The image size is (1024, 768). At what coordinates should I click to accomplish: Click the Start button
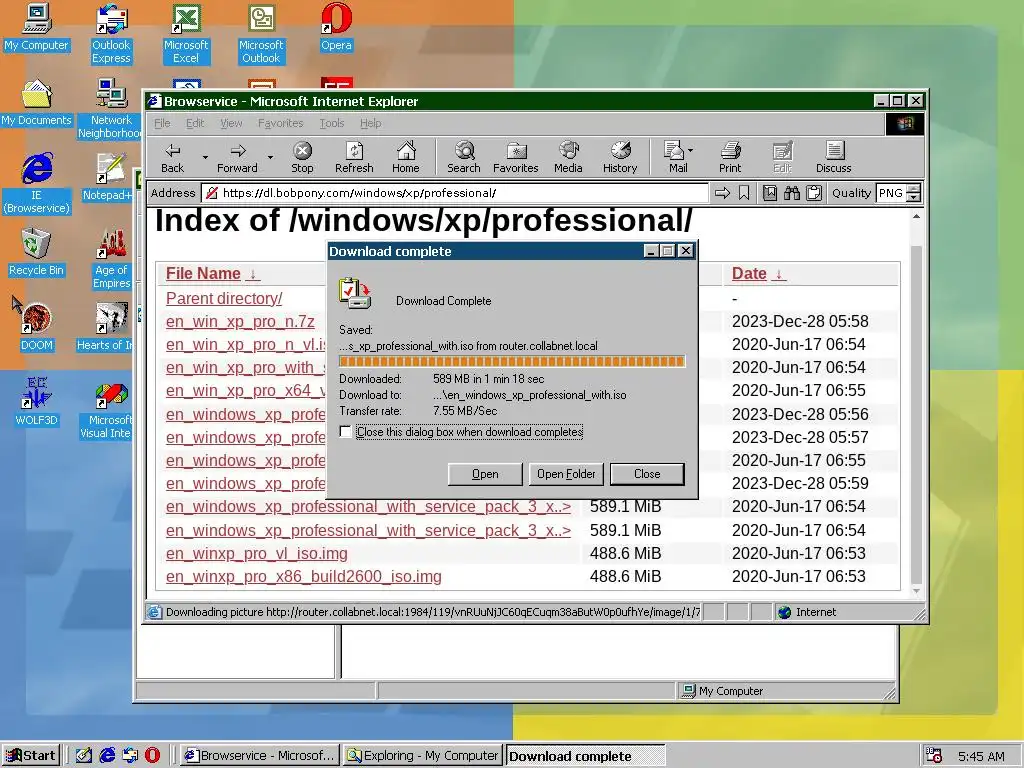coord(31,756)
